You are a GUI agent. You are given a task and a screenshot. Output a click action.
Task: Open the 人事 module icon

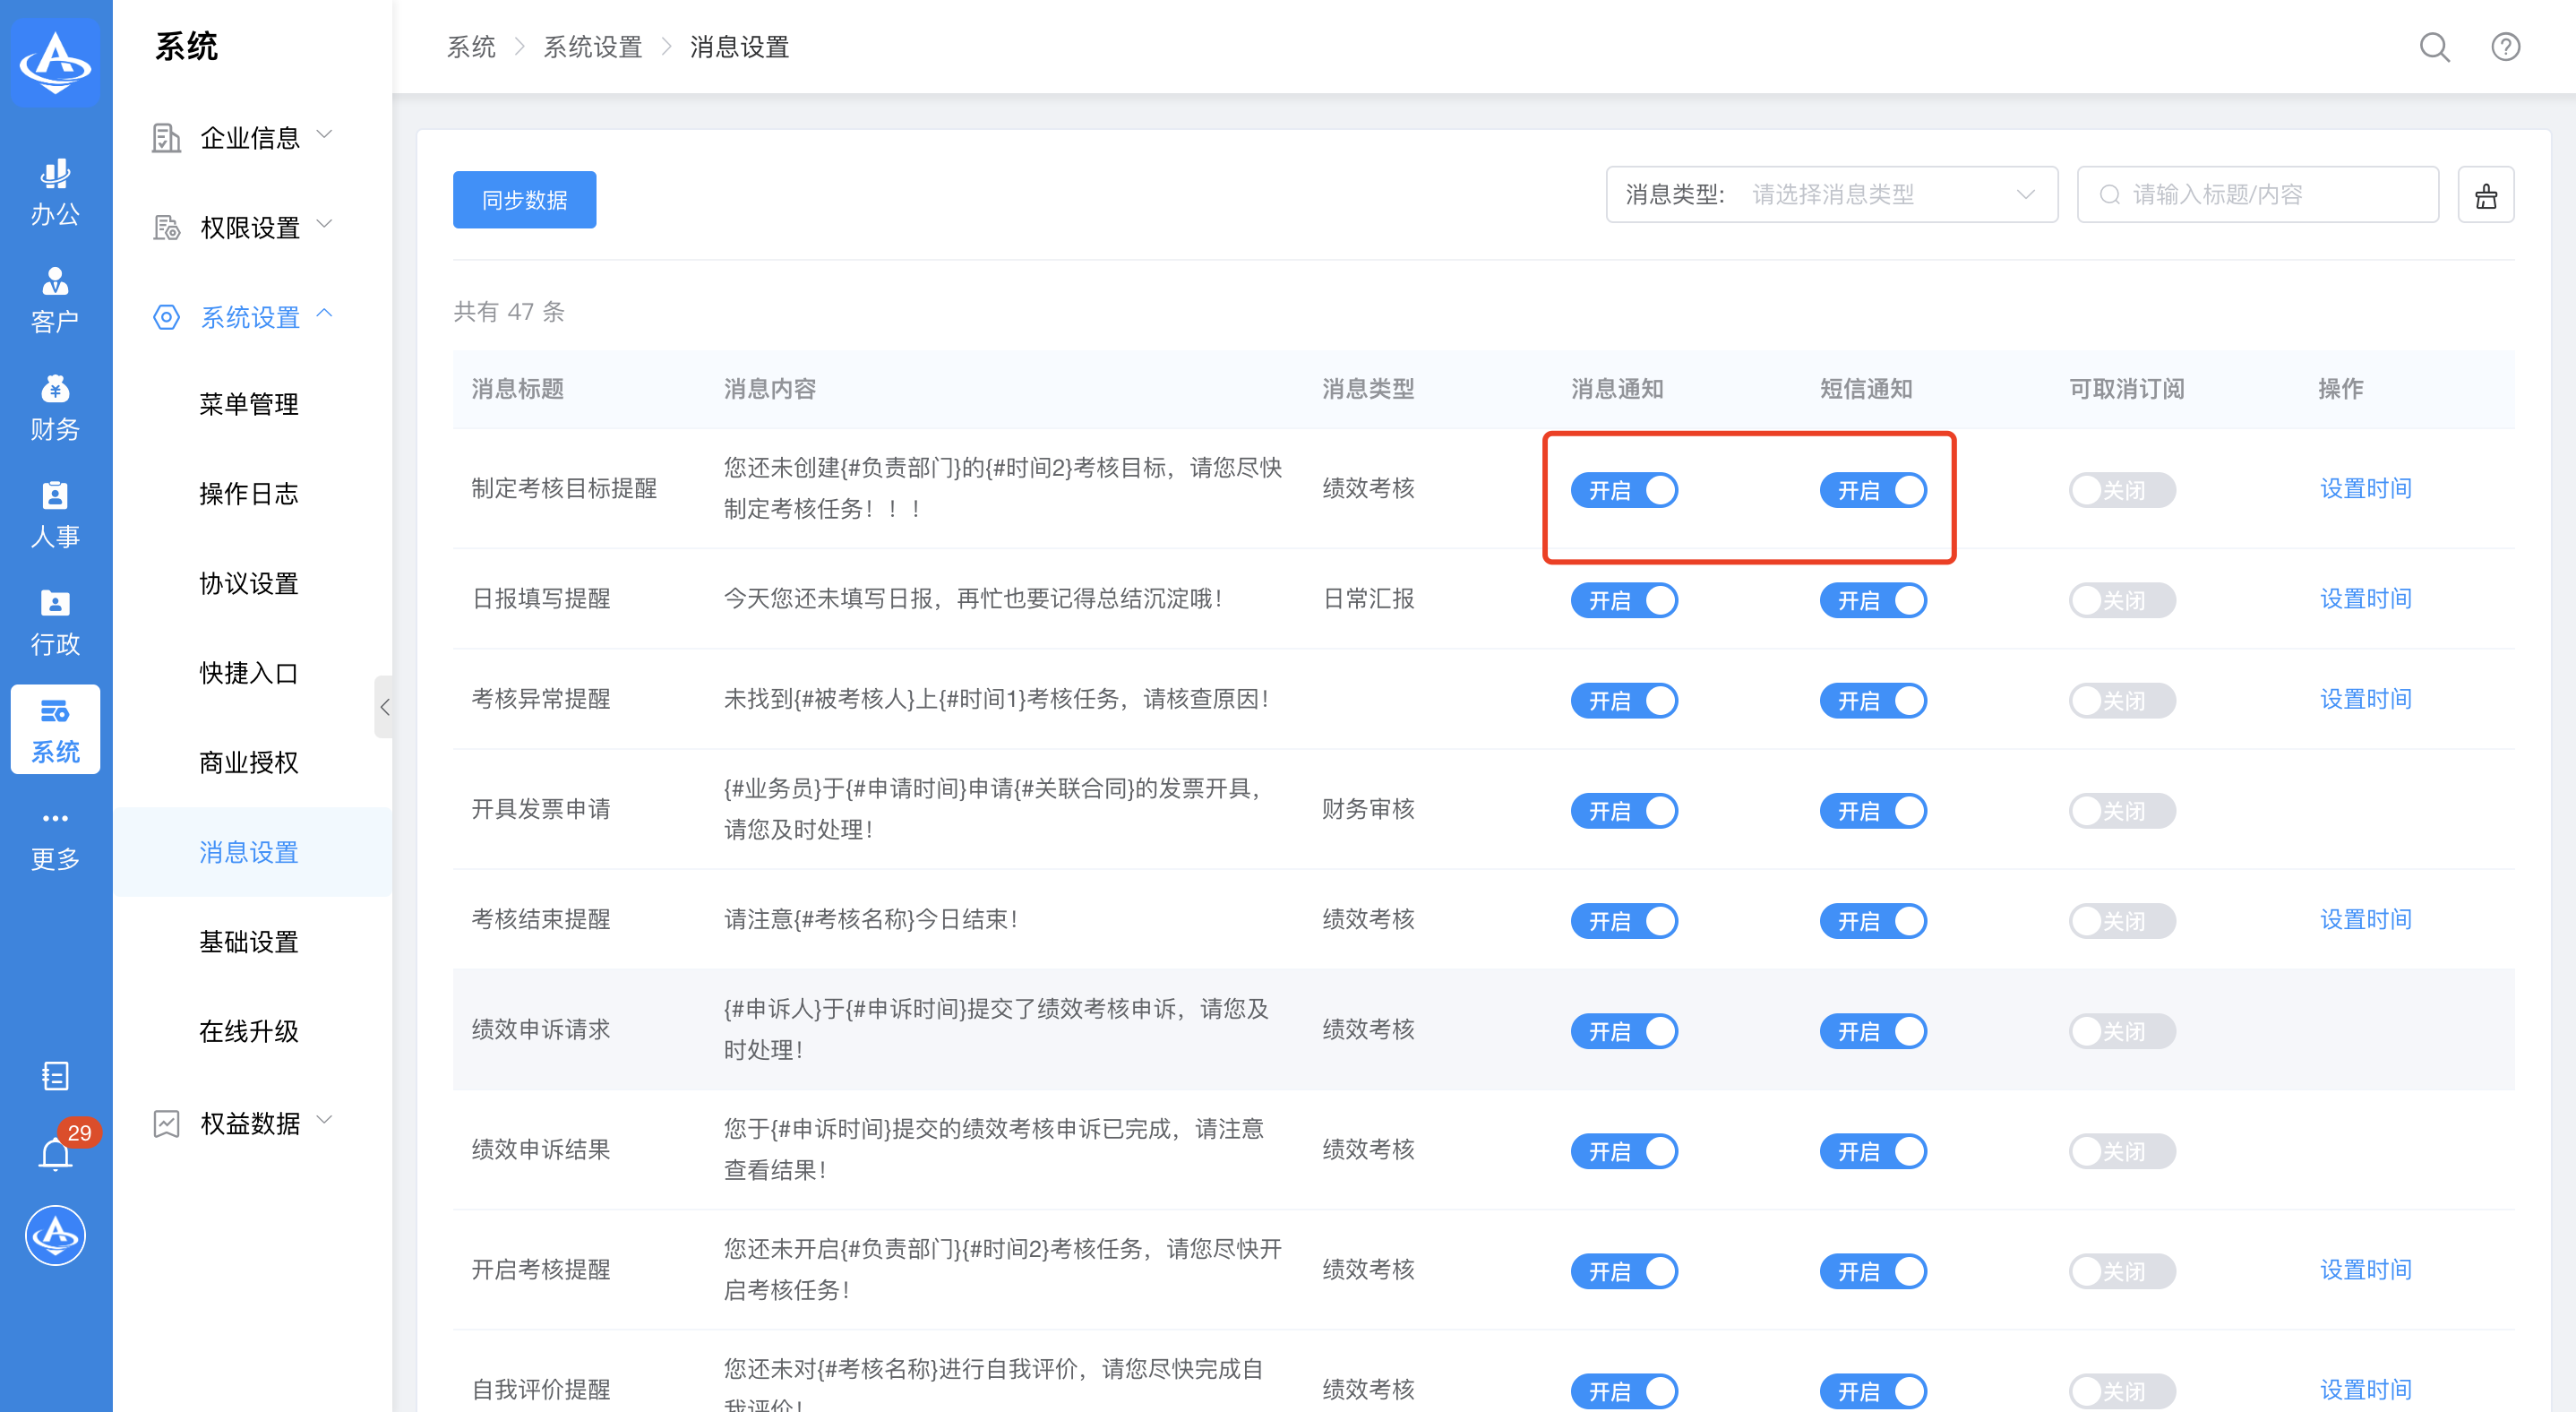[55, 514]
